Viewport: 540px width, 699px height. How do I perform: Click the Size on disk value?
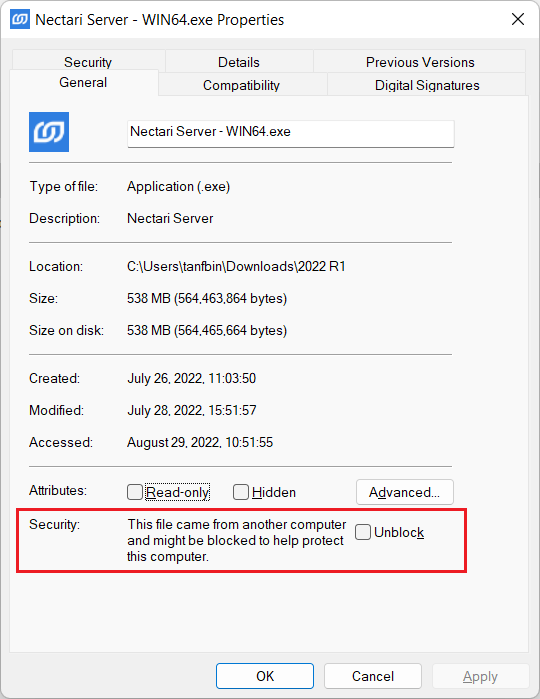pos(207,330)
